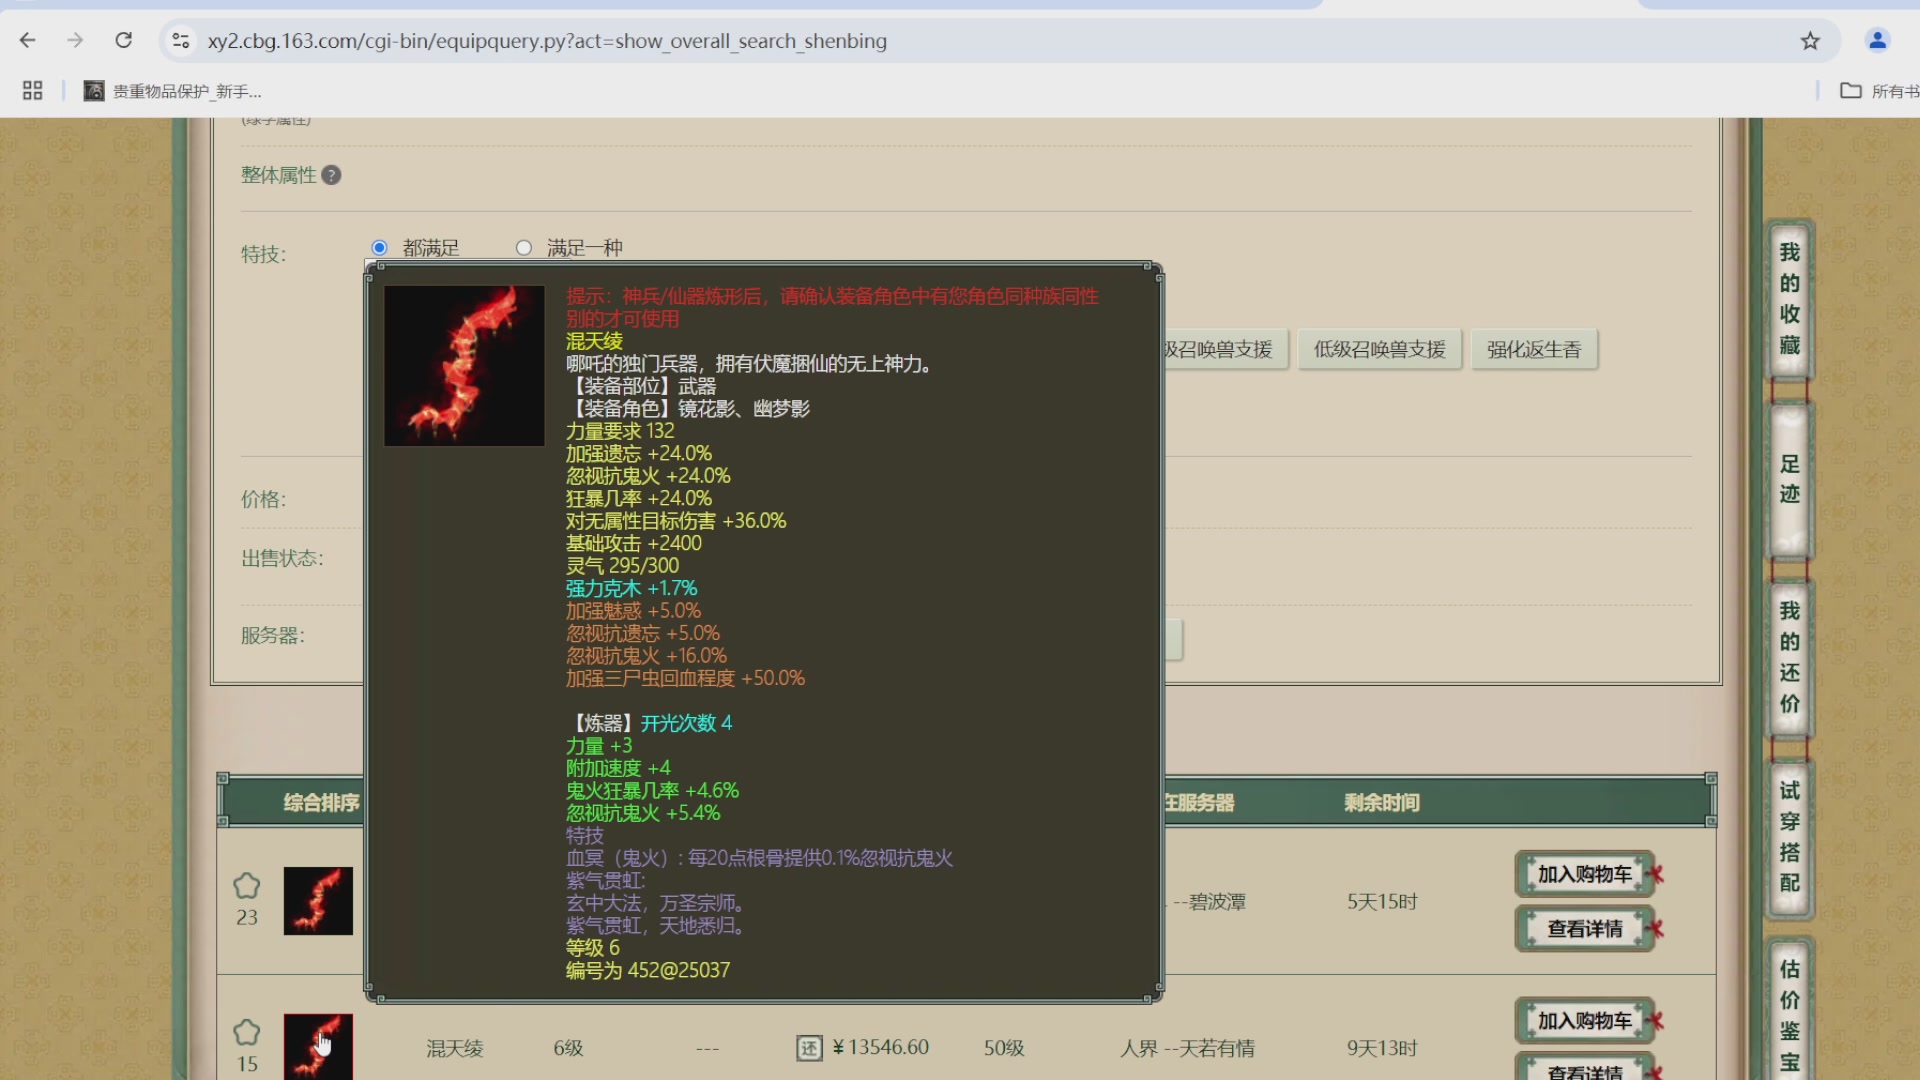Open 贵重物品保护 bookmark
Viewport: 1920px width, 1080px height.
coord(172,91)
